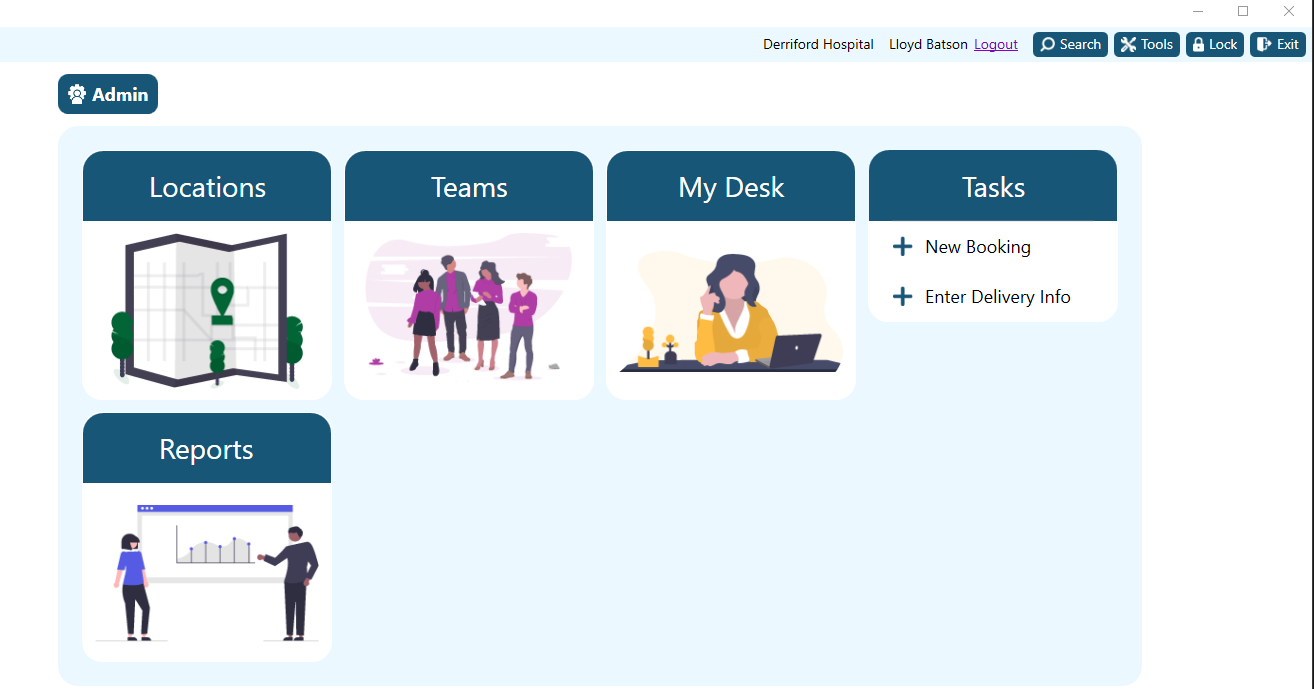The image size is (1314, 689).
Task: Select the Locations tile header
Action: 207,187
